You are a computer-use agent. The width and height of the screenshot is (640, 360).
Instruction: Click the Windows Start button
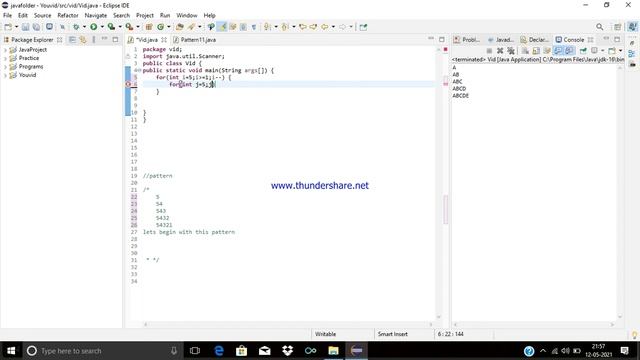[11, 351]
